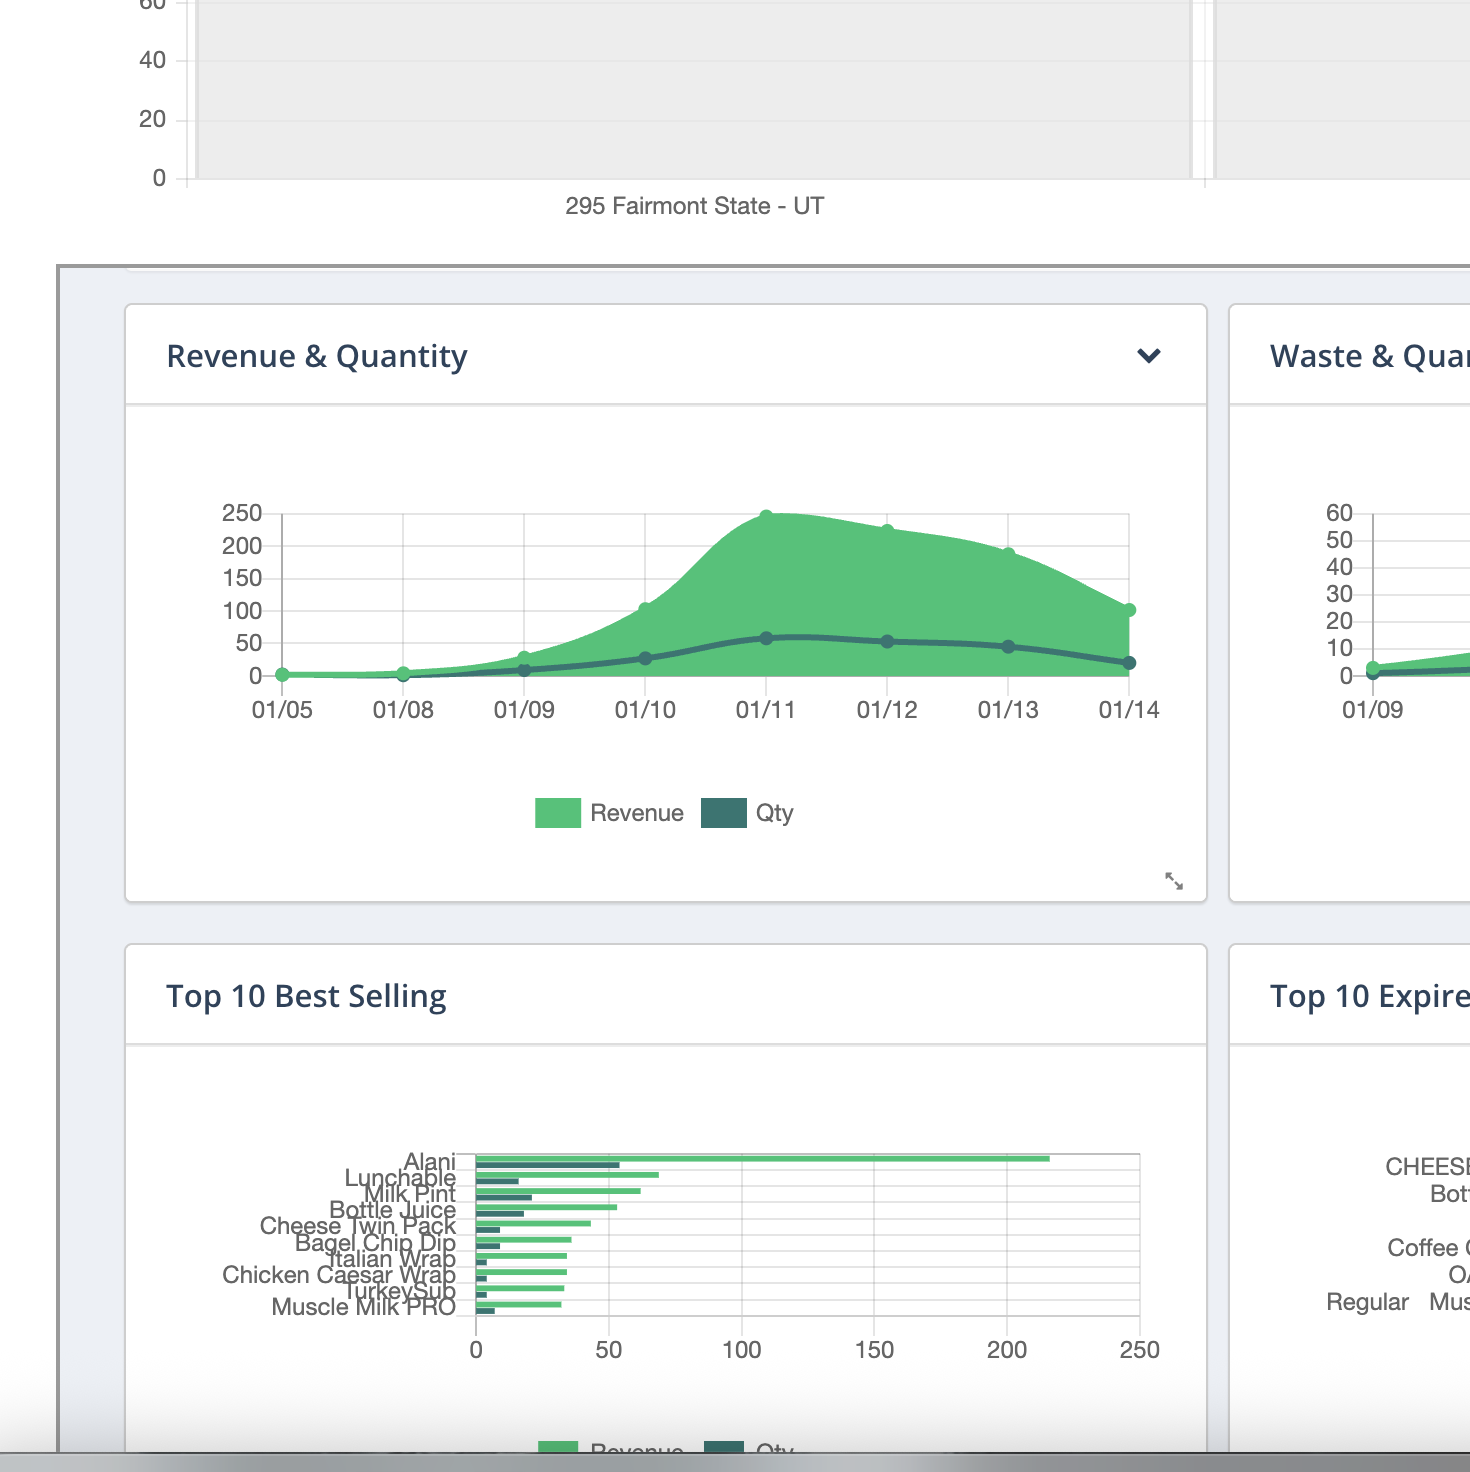Toggle the Qty series legend label

click(x=774, y=813)
